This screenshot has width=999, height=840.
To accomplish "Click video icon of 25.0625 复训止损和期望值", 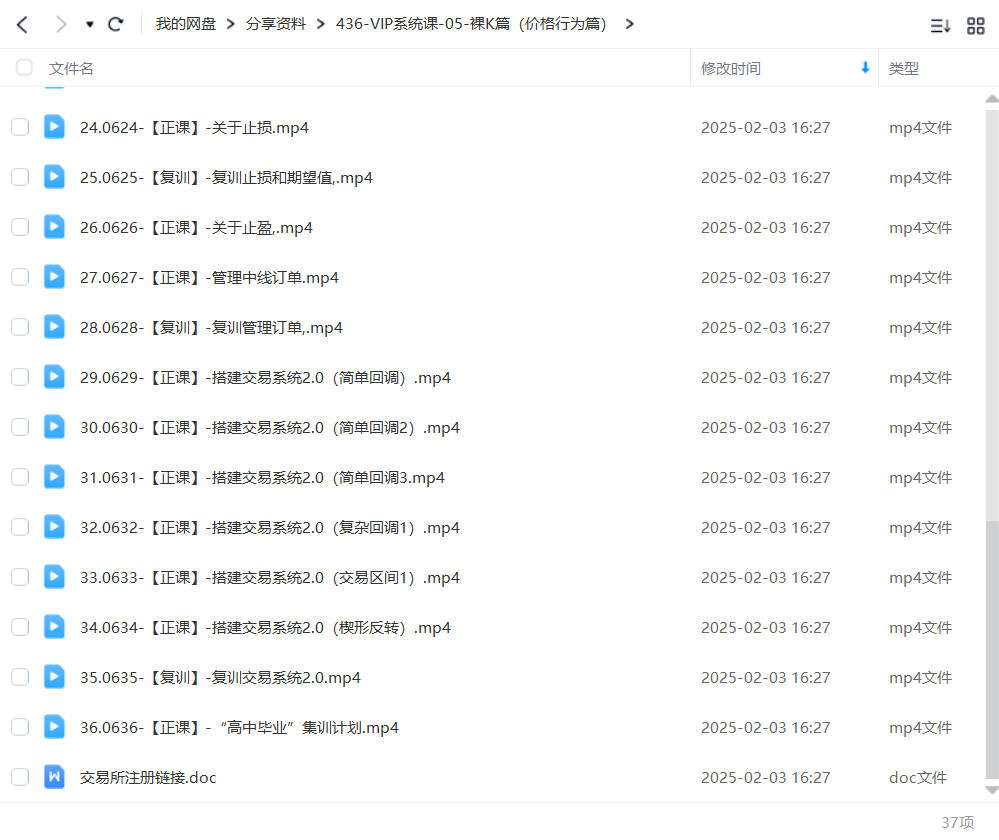I will click(54, 177).
